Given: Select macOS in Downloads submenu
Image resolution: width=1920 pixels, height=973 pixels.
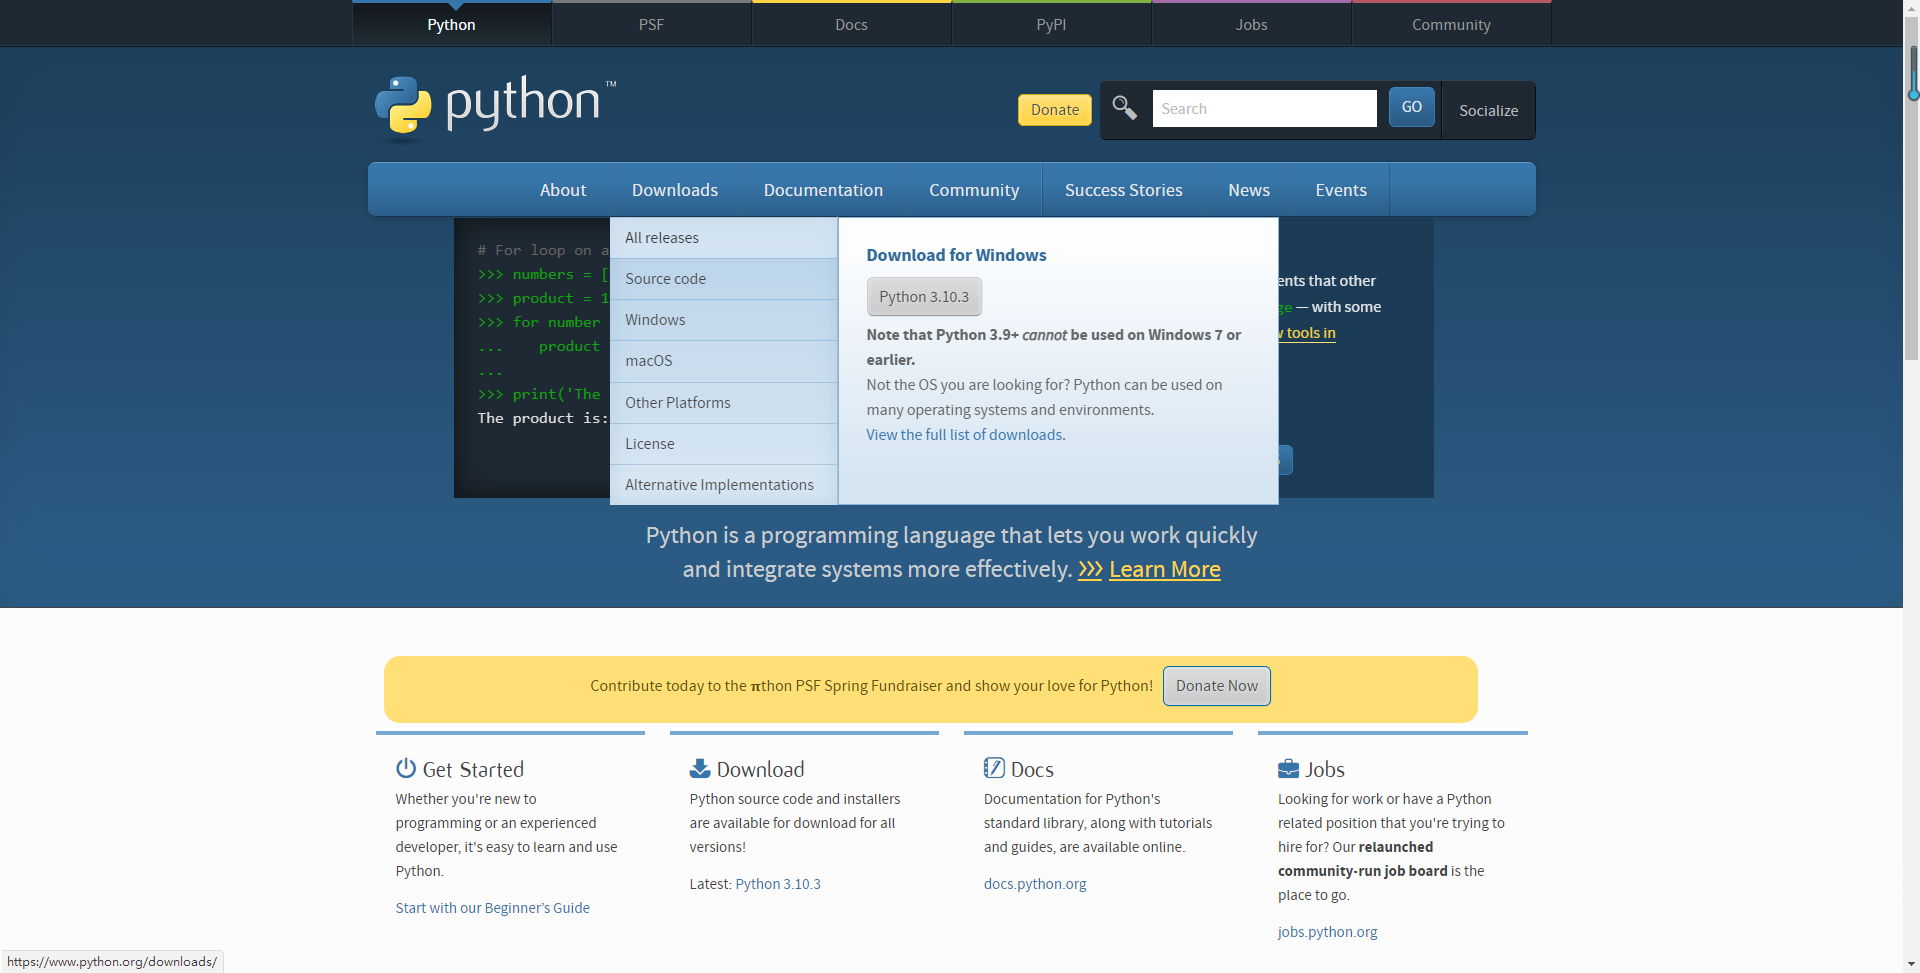Looking at the screenshot, I should coord(724,361).
